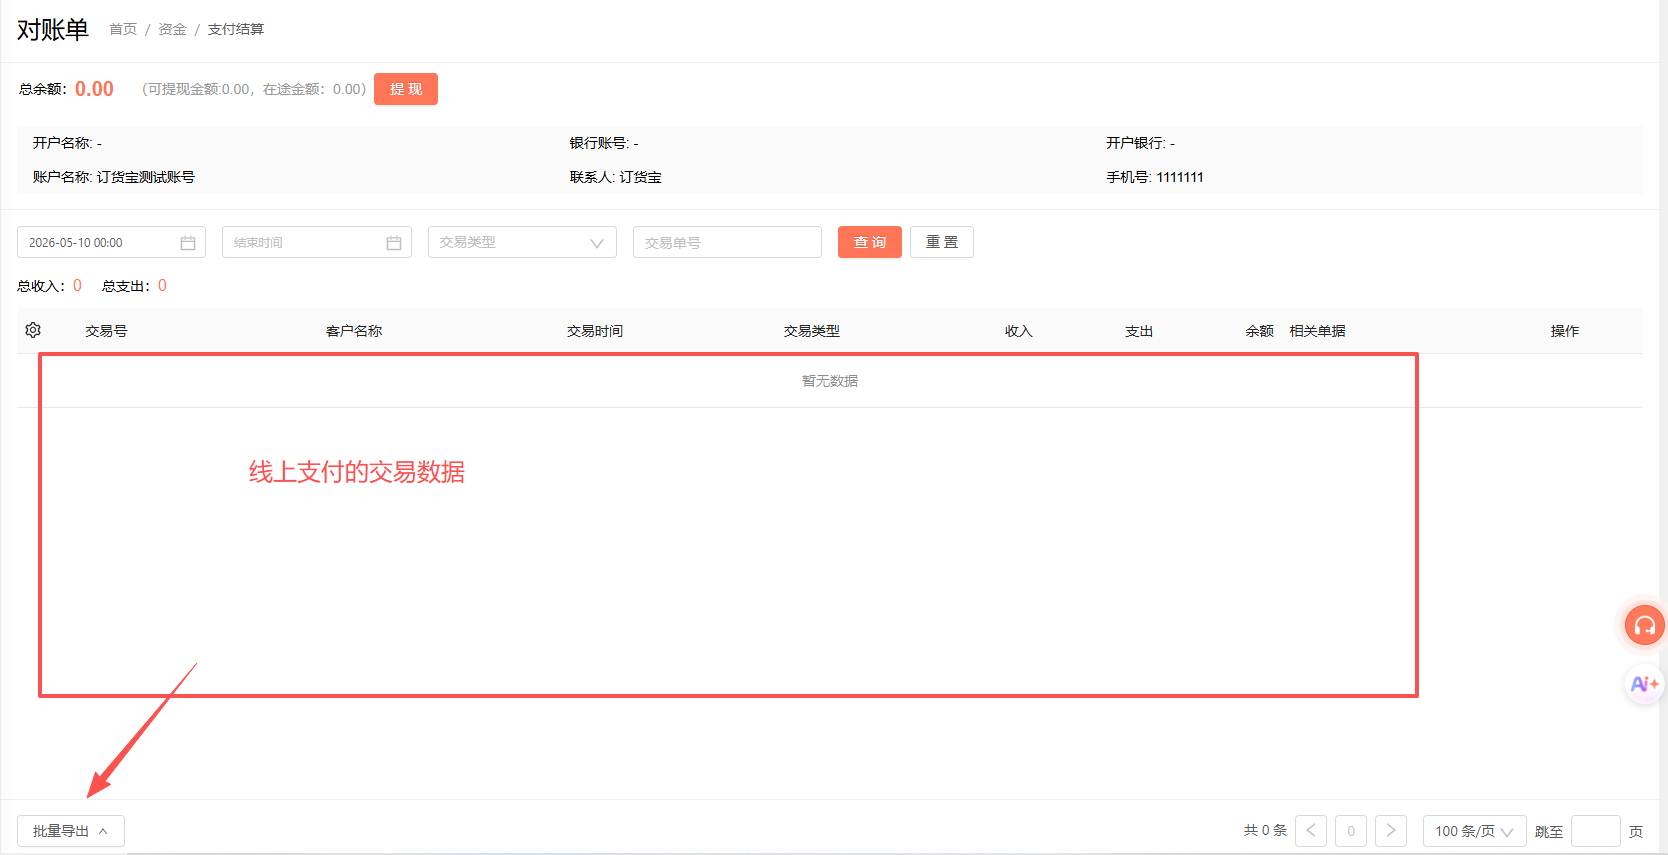Open the table column settings gear
Image resolution: width=1668 pixels, height=855 pixels.
33,330
